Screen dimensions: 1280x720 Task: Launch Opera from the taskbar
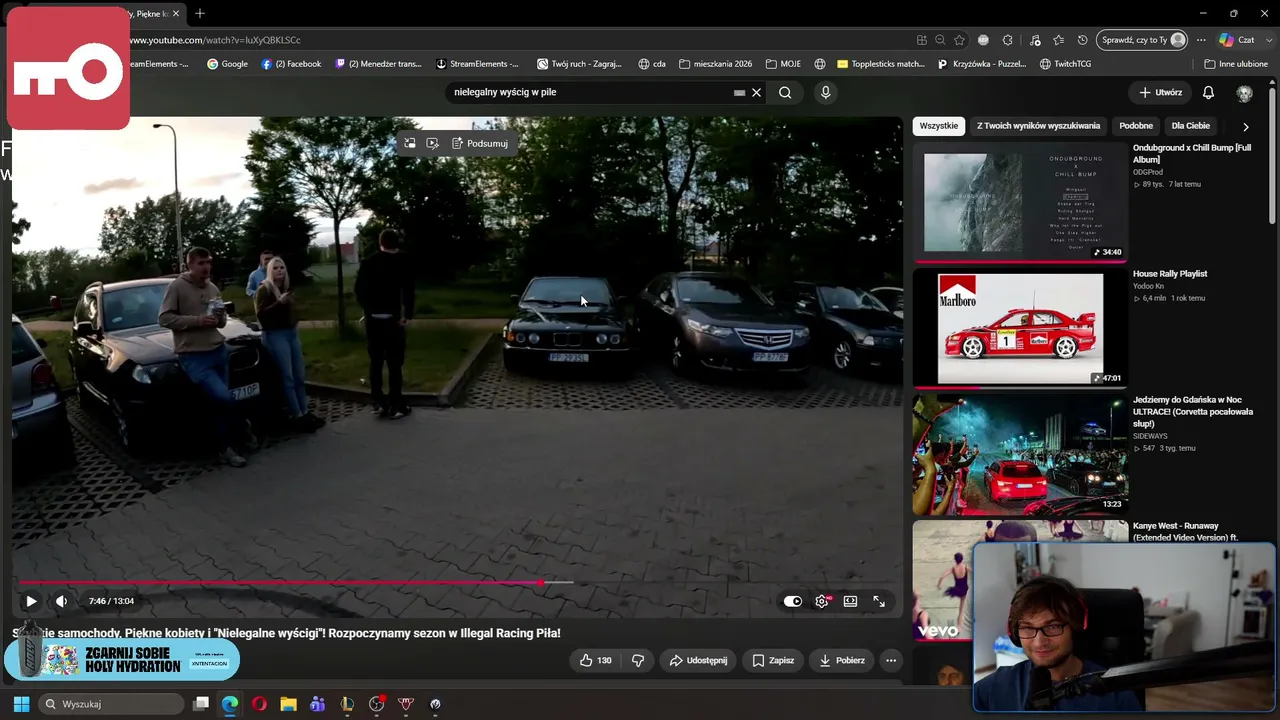point(259,704)
